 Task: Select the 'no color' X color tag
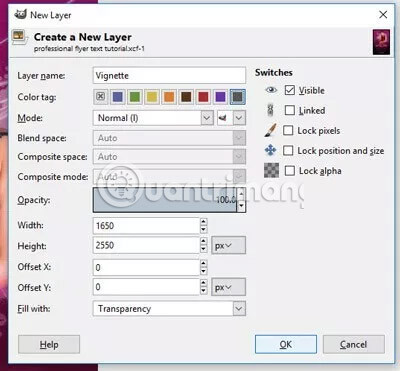pyautogui.click(x=101, y=97)
